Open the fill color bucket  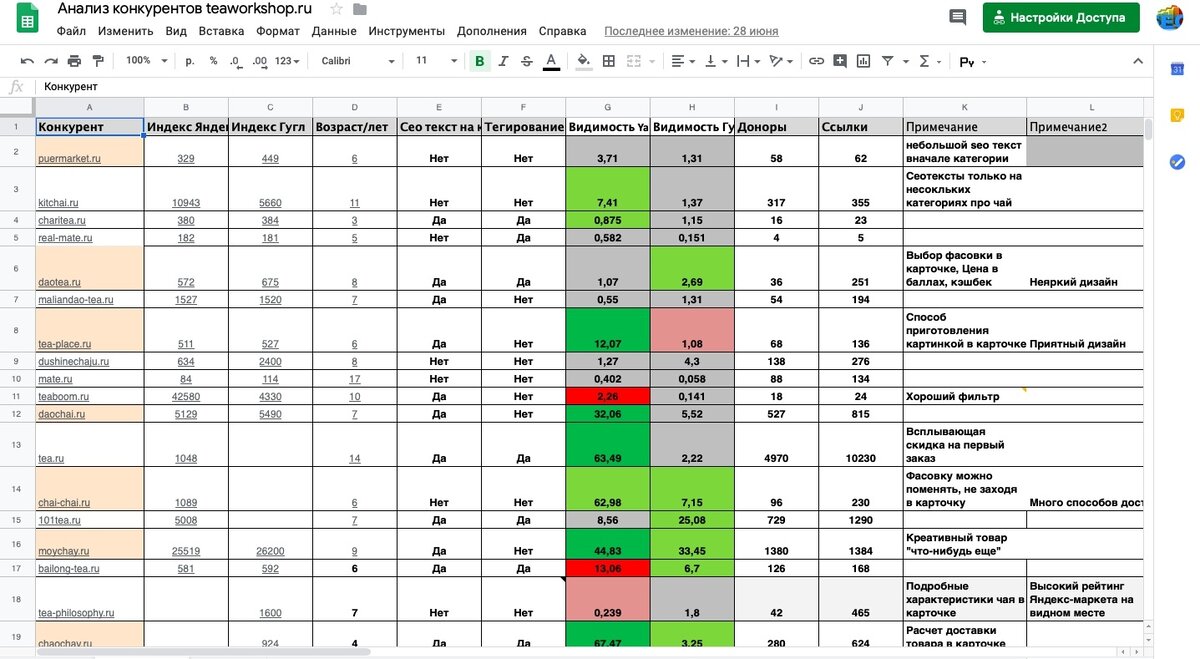point(584,61)
